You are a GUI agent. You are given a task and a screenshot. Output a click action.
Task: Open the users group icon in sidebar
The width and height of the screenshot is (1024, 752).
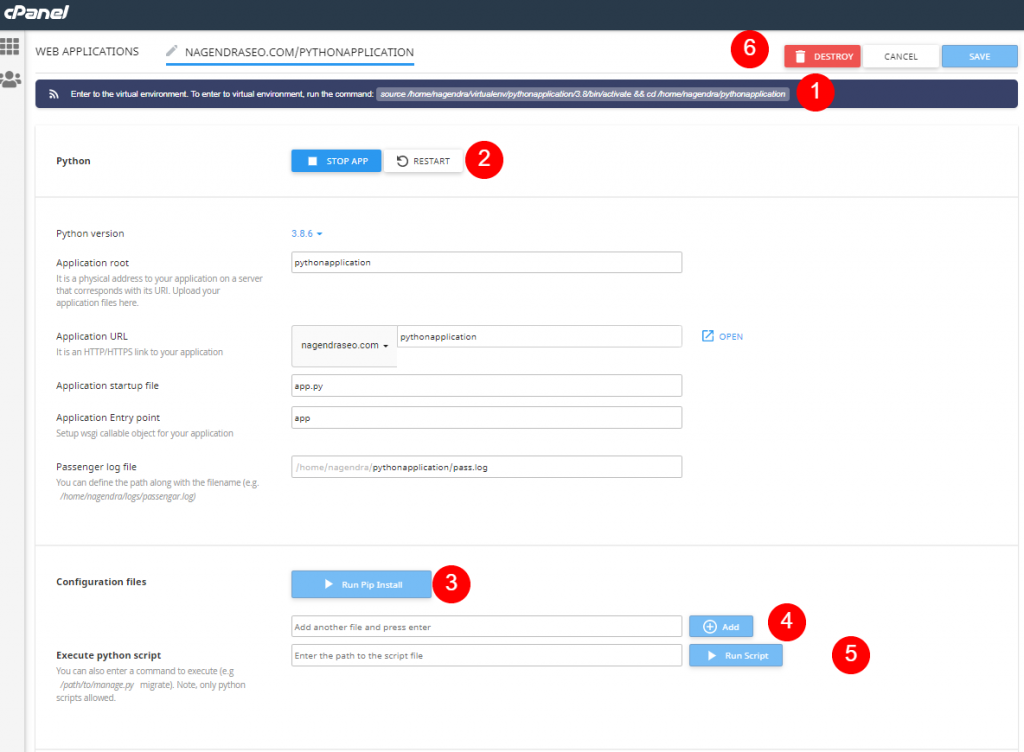click(x=10, y=80)
